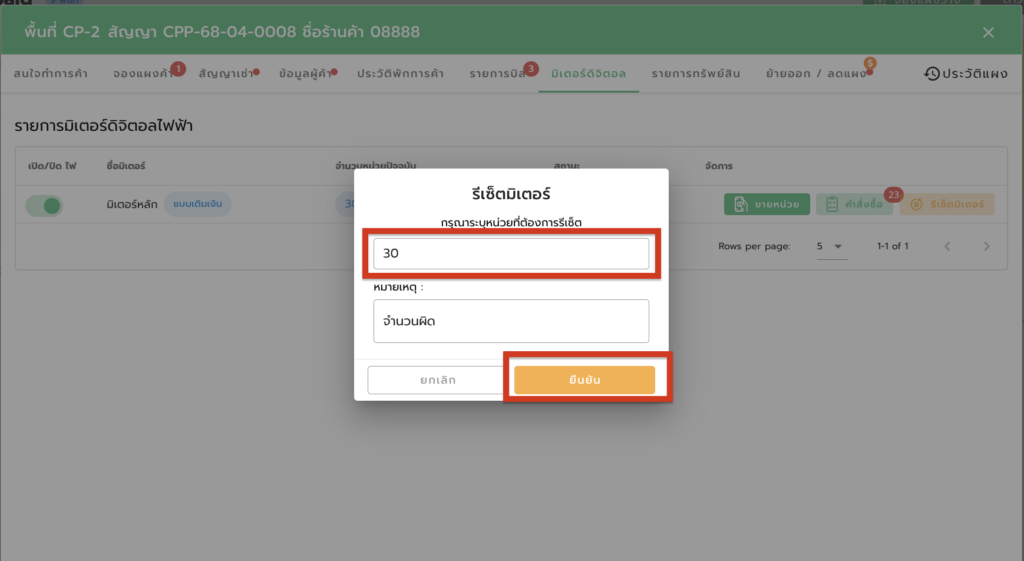This screenshot has height=561, width=1024.
Task: Click the reset units input showing 30
Action: tap(511, 254)
